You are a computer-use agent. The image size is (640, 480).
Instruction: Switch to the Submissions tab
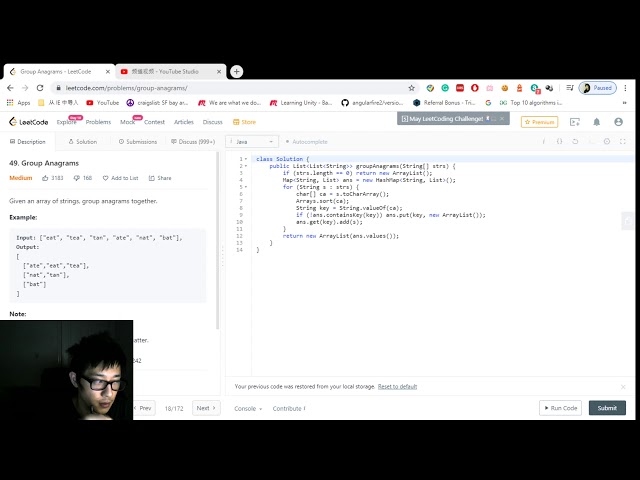click(x=138, y=142)
